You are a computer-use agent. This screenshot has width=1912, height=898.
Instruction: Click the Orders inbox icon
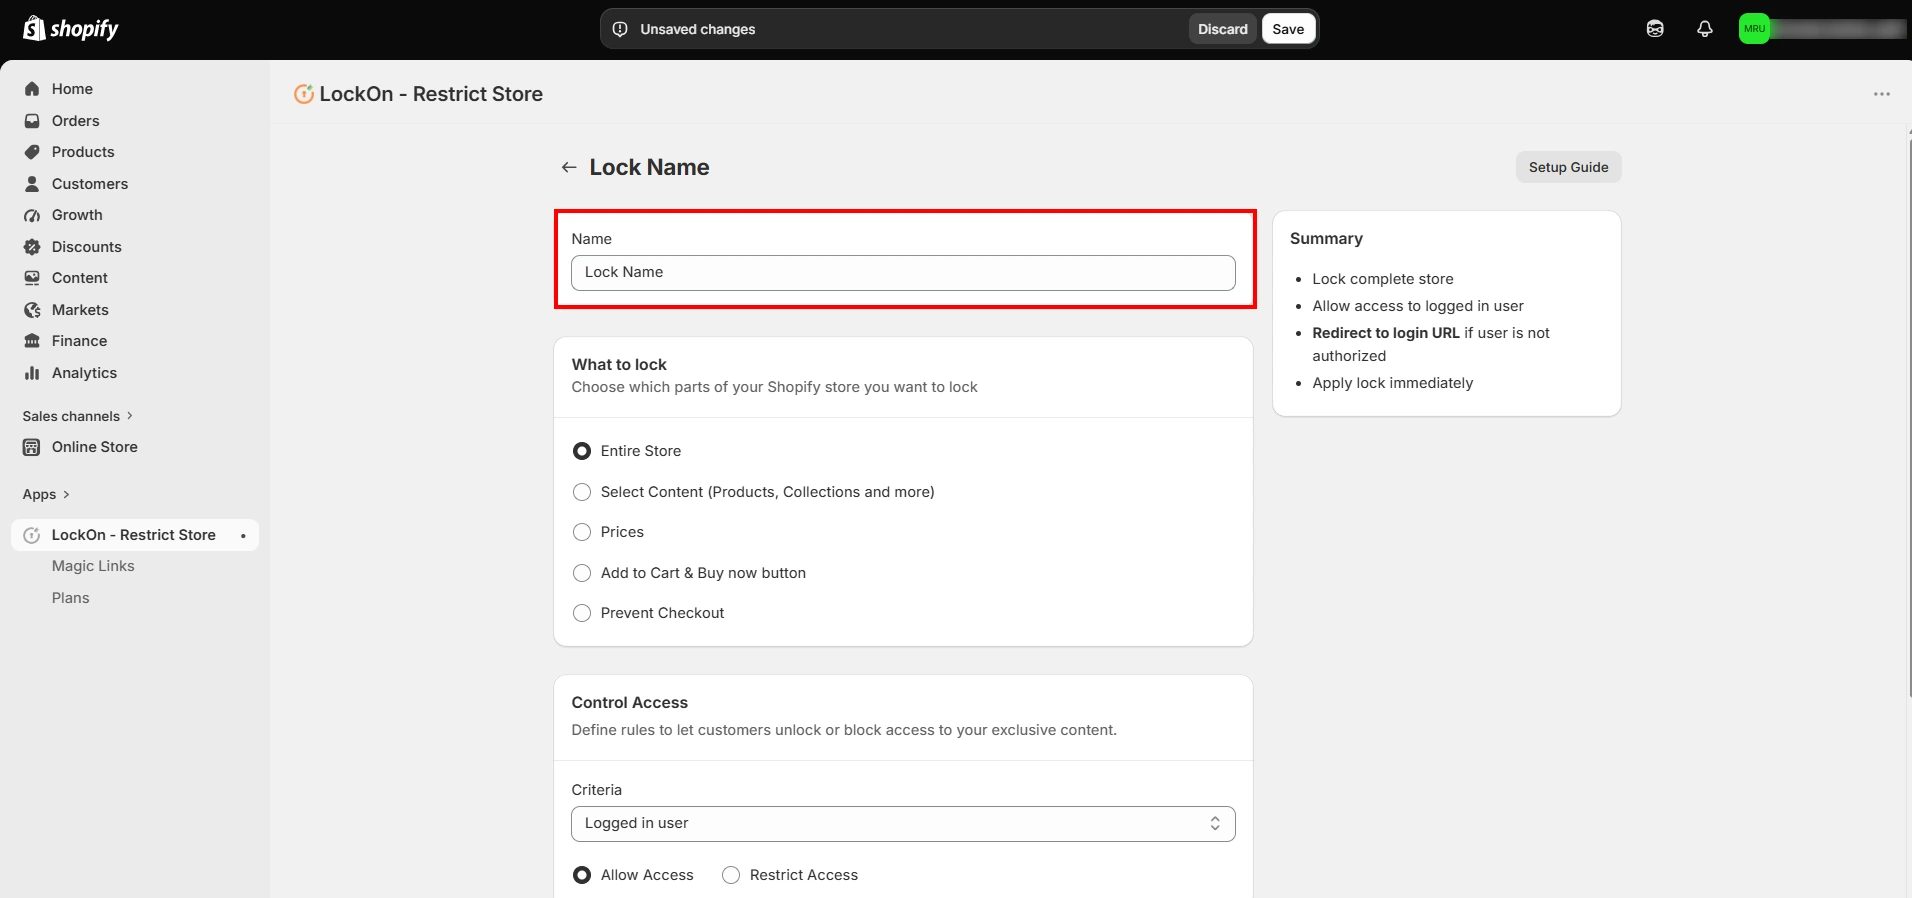(x=32, y=121)
